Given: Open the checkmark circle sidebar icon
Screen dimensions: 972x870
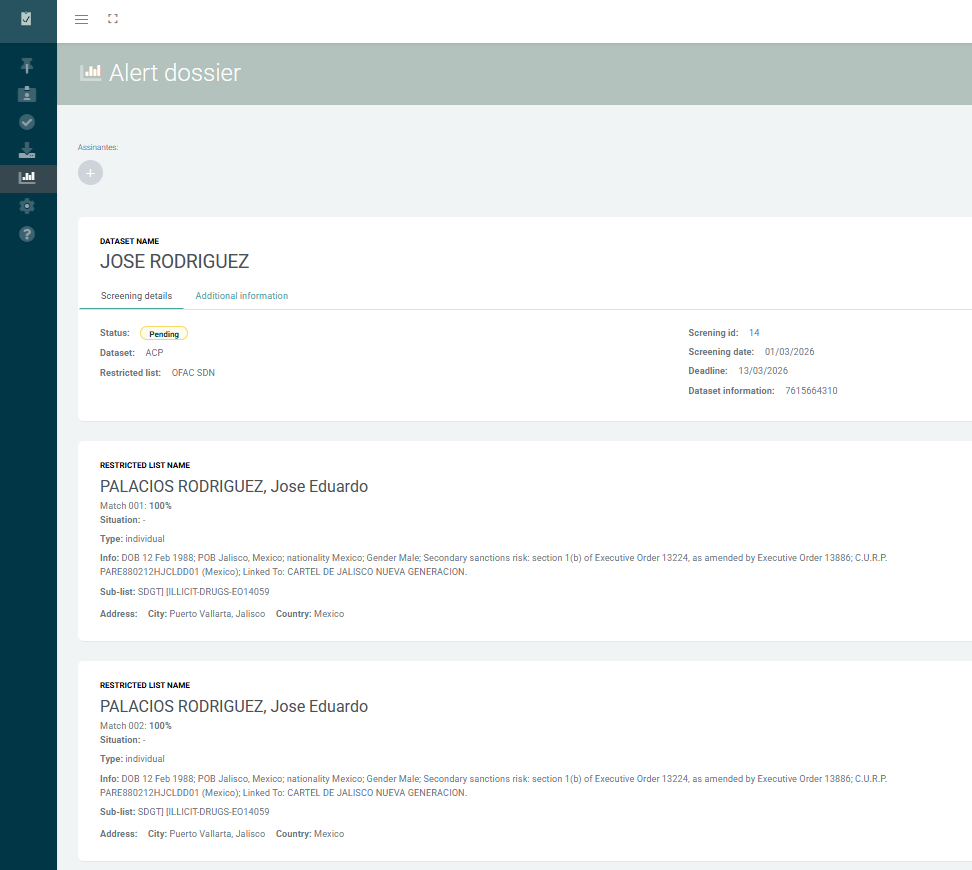Looking at the screenshot, I should 27,122.
